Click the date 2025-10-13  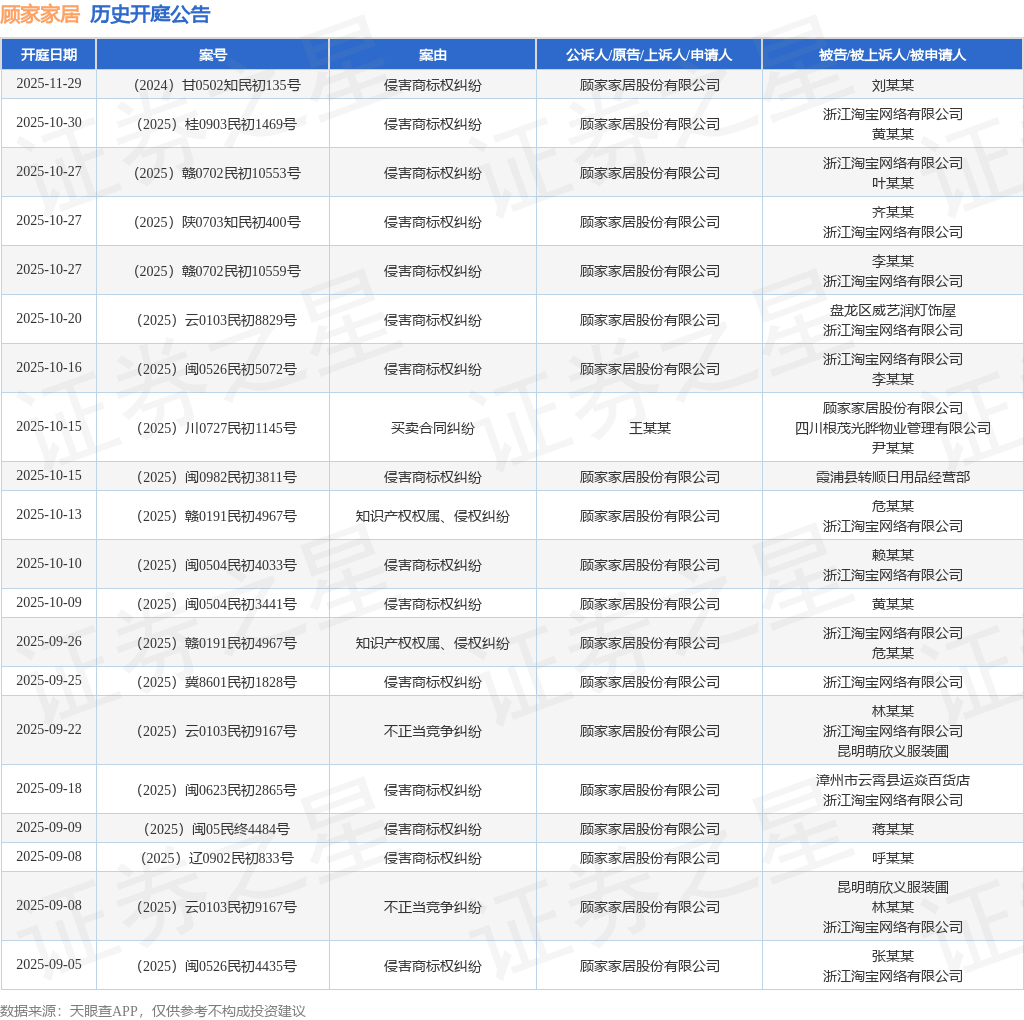[x=49, y=515]
